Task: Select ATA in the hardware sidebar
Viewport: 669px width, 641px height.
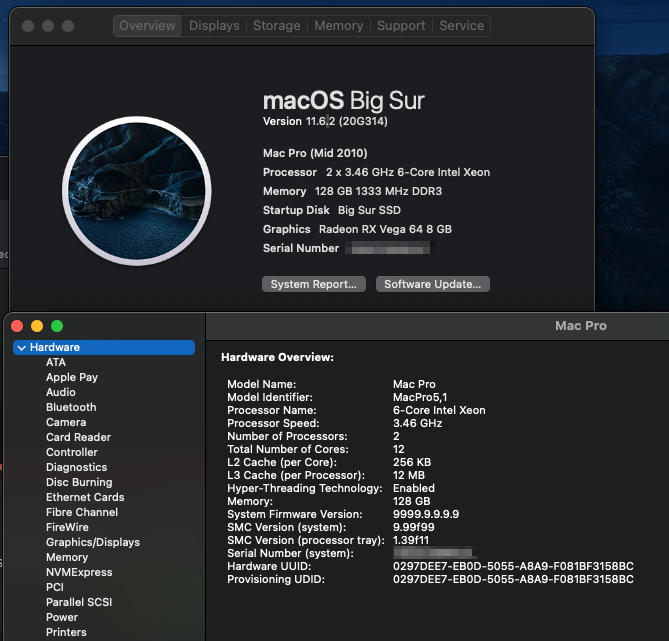Action: pyautogui.click(x=56, y=362)
